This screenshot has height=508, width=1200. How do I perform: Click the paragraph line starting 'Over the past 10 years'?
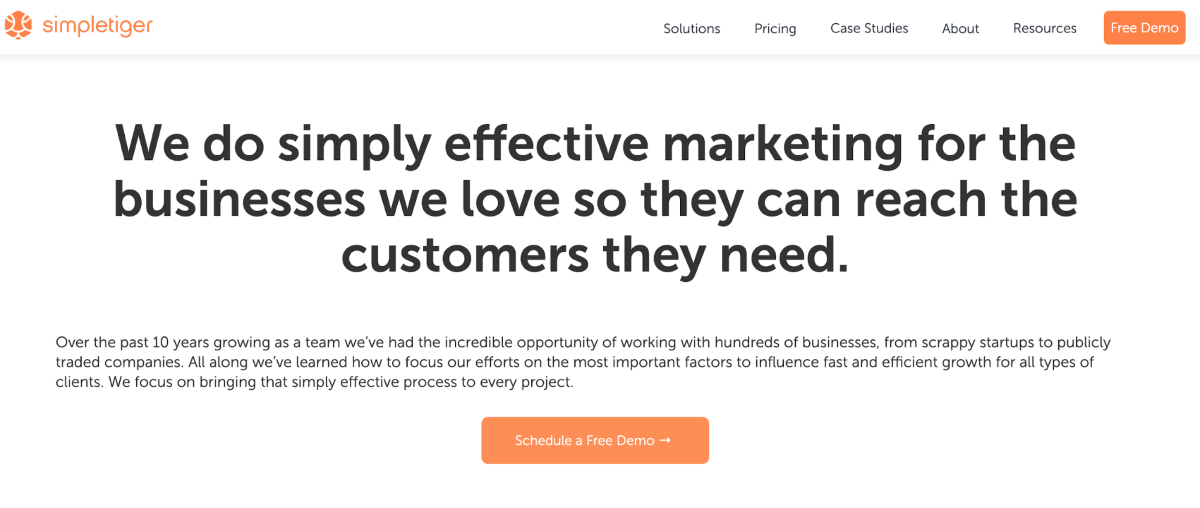[583, 342]
